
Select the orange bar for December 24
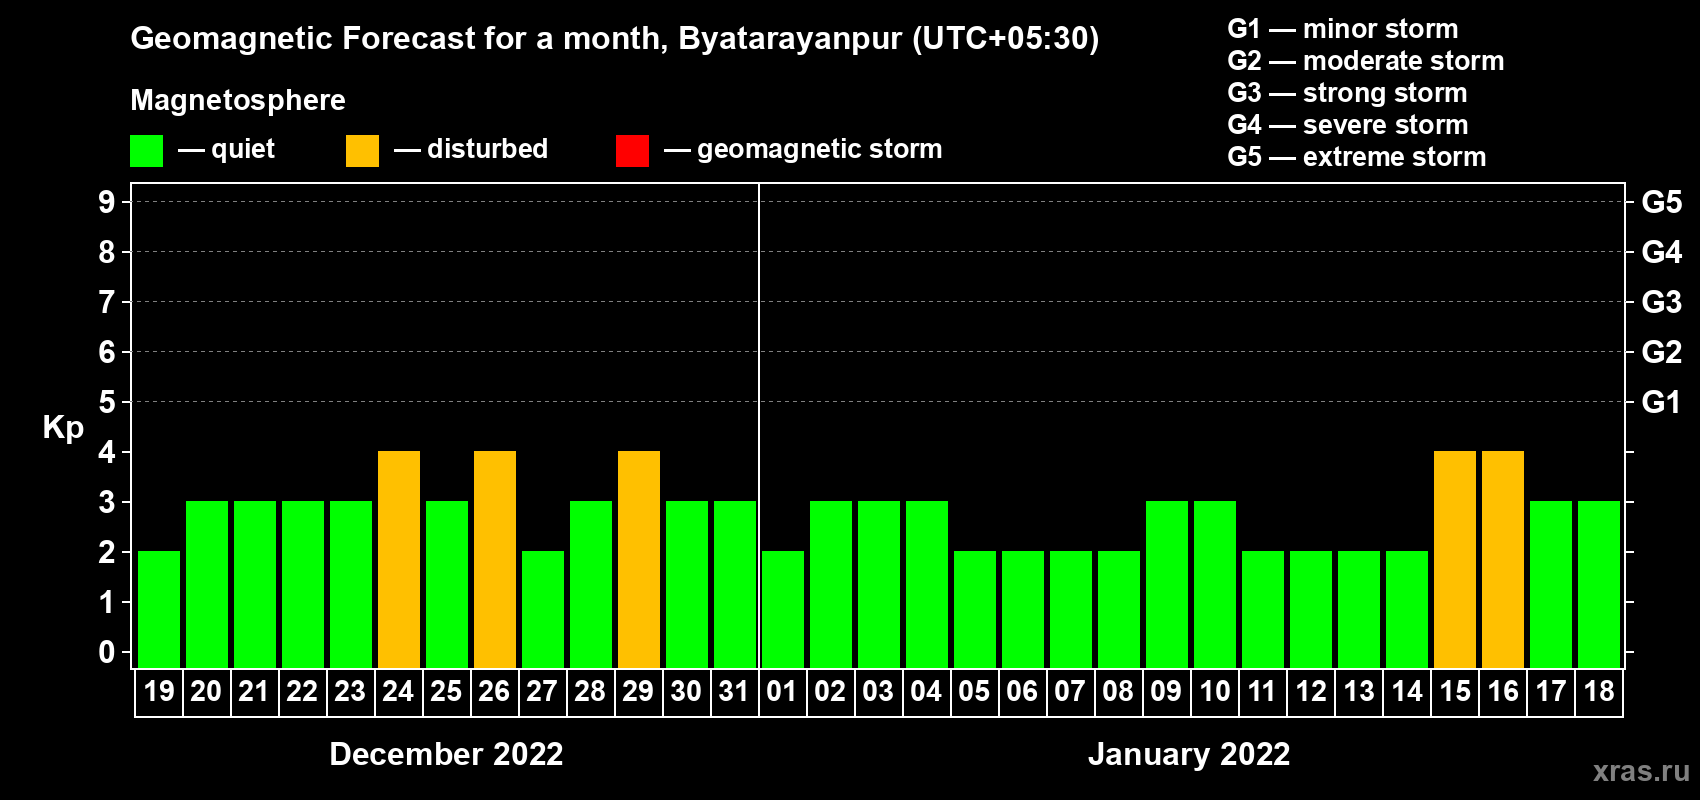[x=399, y=559]
